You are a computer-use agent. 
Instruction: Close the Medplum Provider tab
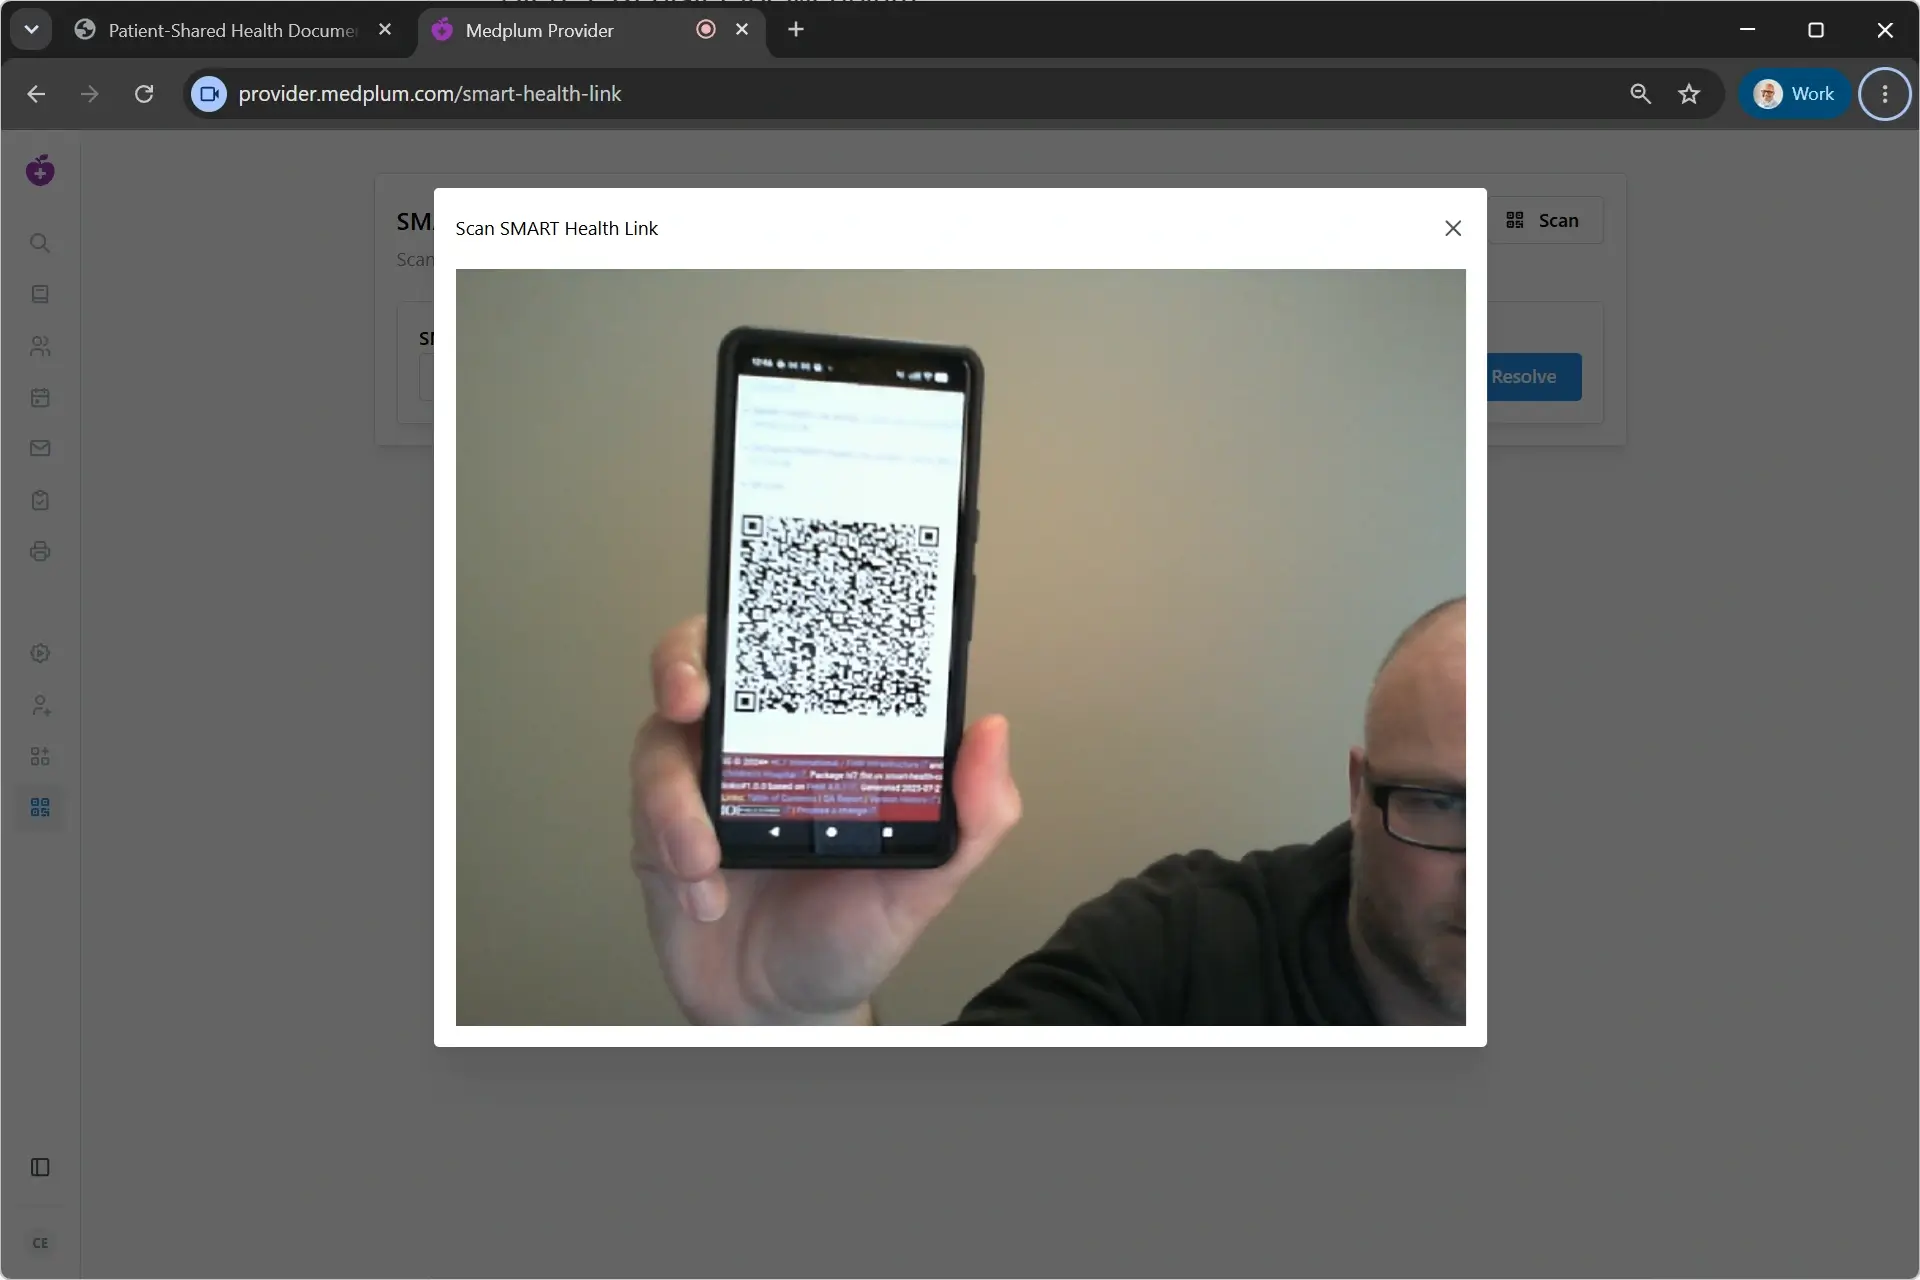tap(742, 30)
